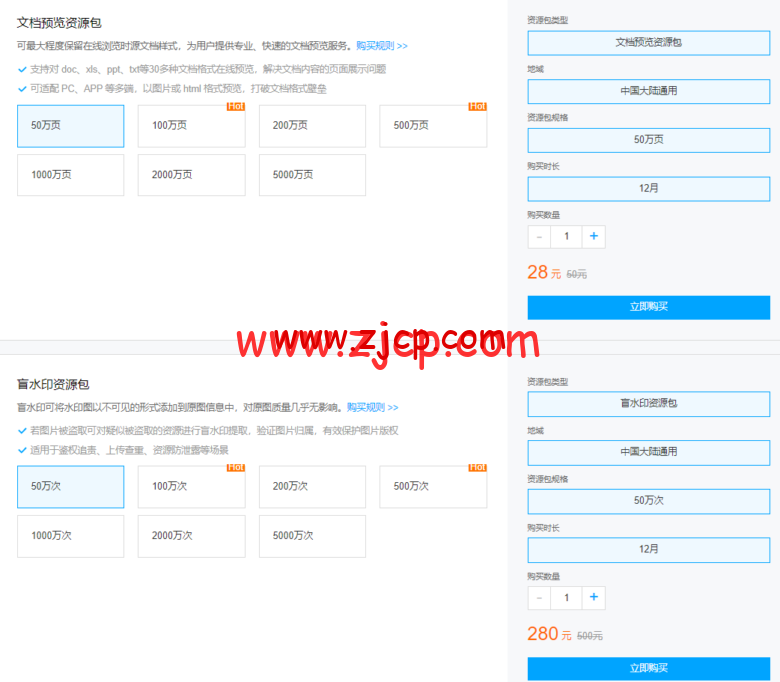Click 12月 duration box in lower order
This screenshot has height=682, width=780.
pyautogui.click(x=649, y=550)
